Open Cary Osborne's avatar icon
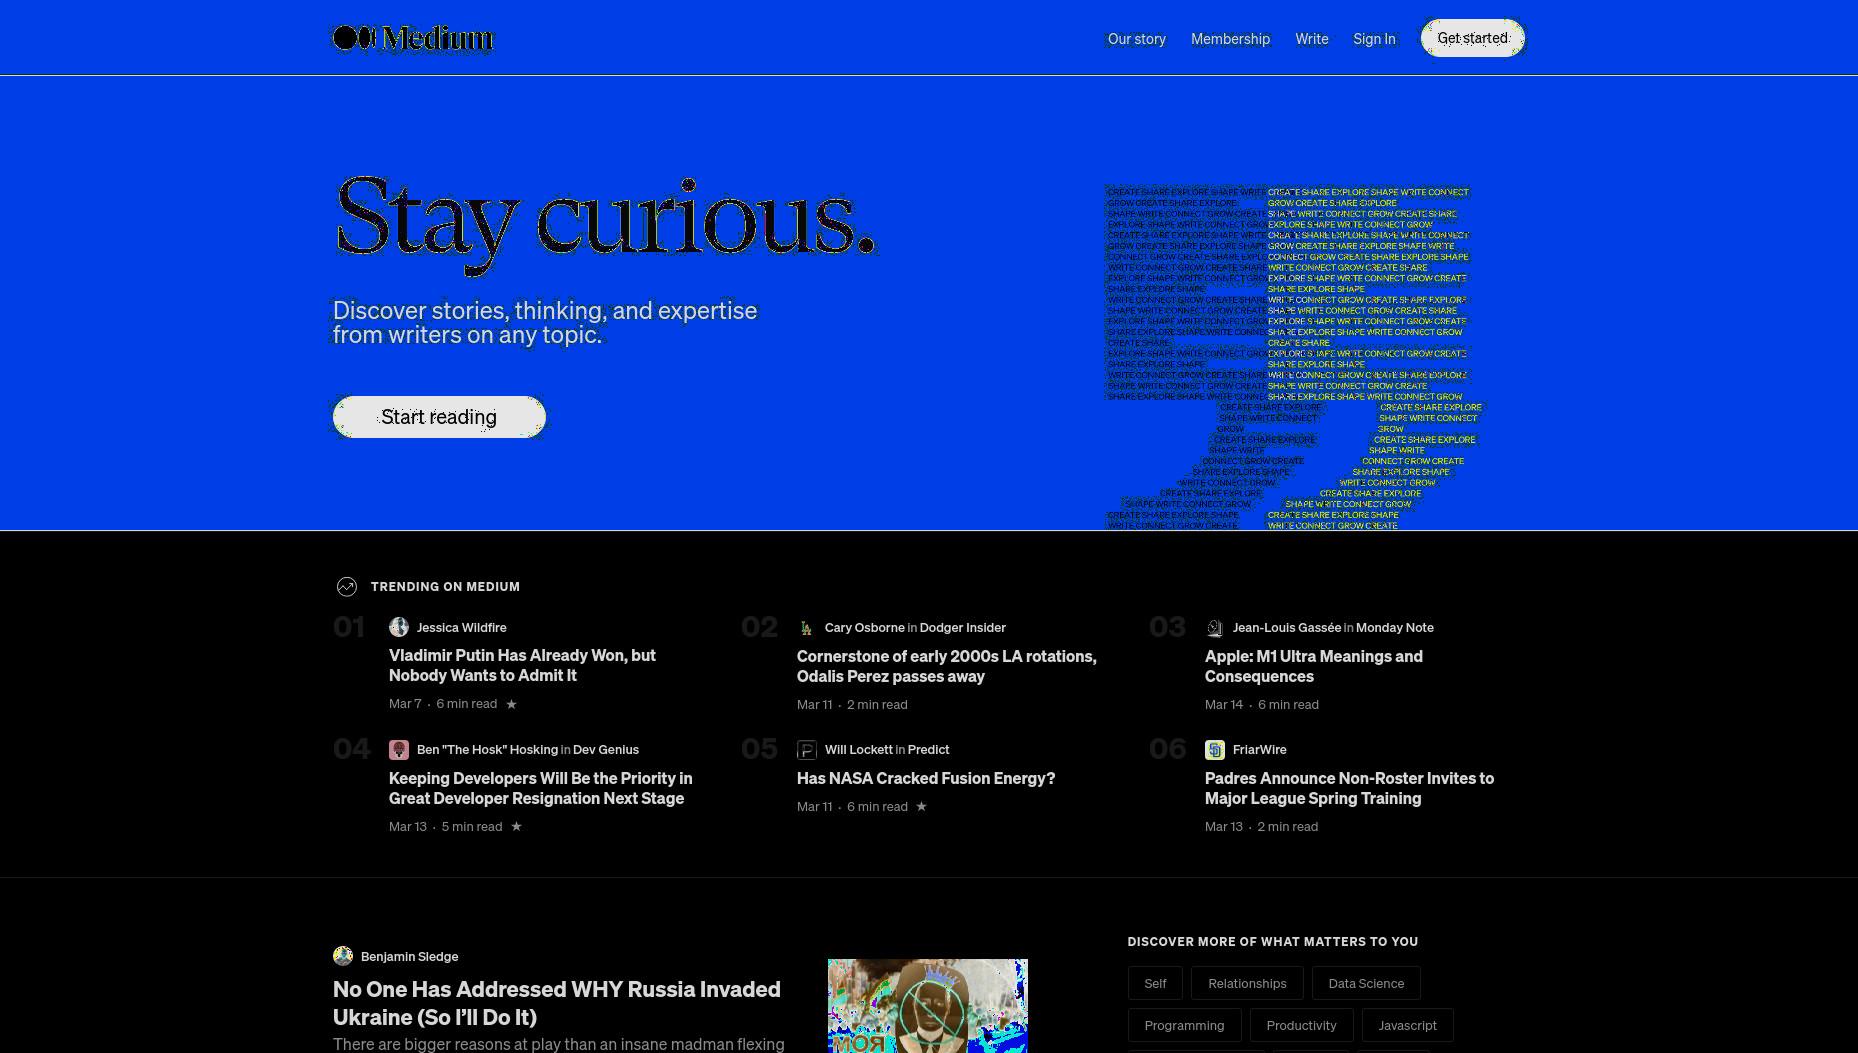 [807, 627]
